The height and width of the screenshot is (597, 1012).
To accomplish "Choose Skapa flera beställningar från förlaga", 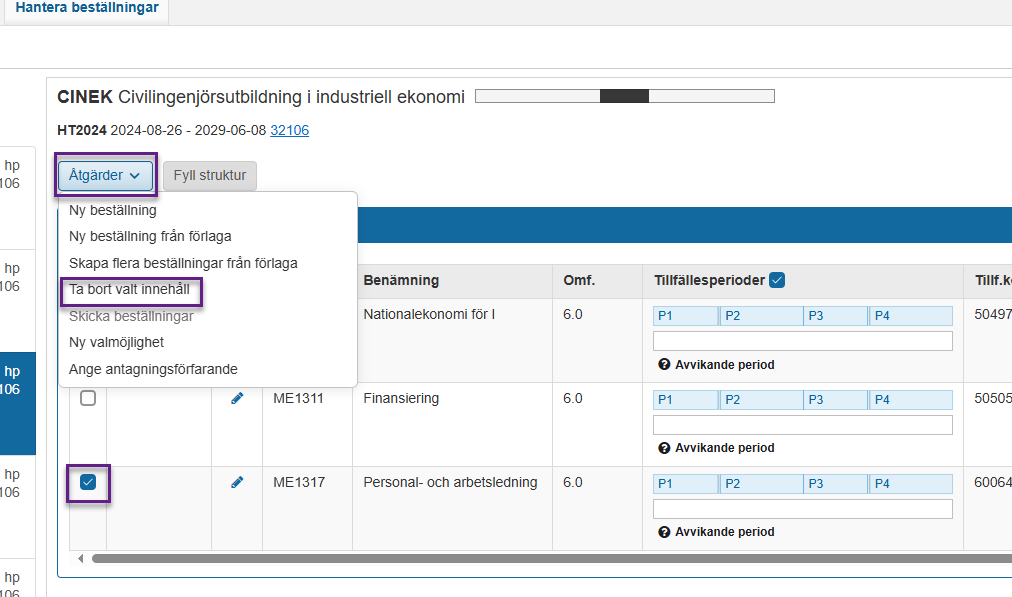I will [x=183, y=263].
